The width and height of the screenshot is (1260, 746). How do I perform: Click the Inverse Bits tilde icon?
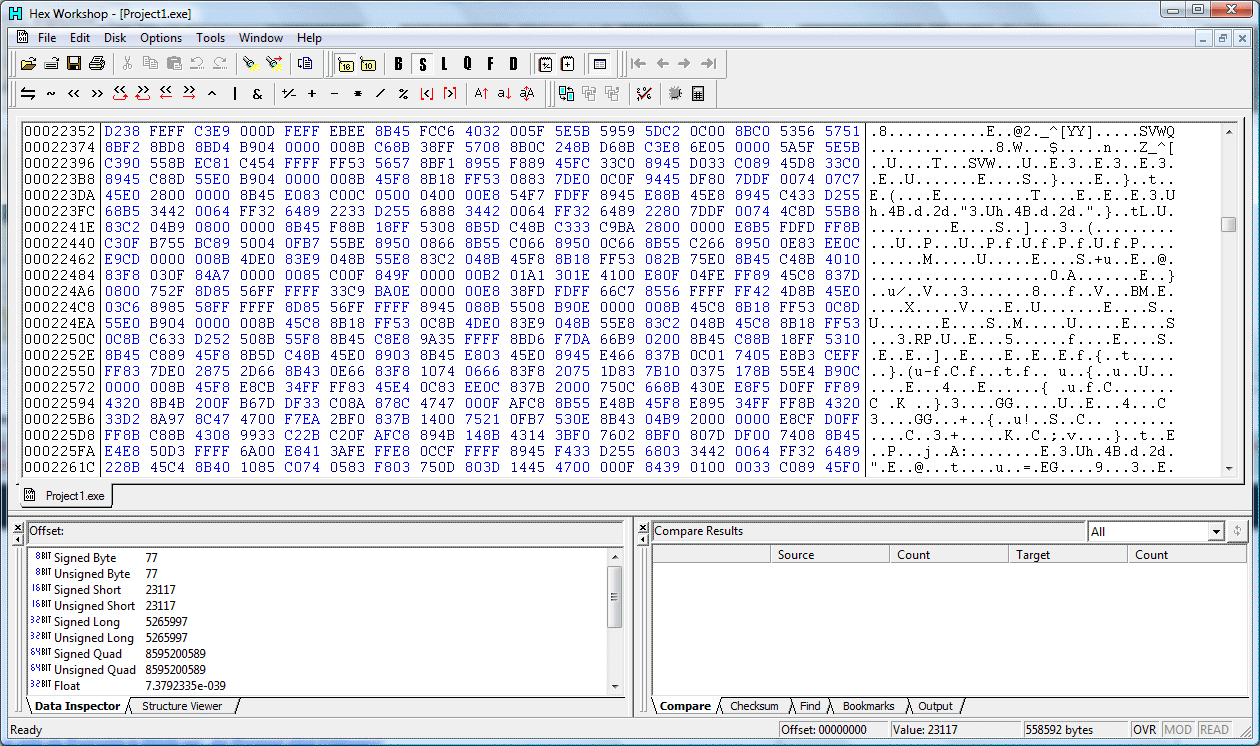[x=51, y=93]
